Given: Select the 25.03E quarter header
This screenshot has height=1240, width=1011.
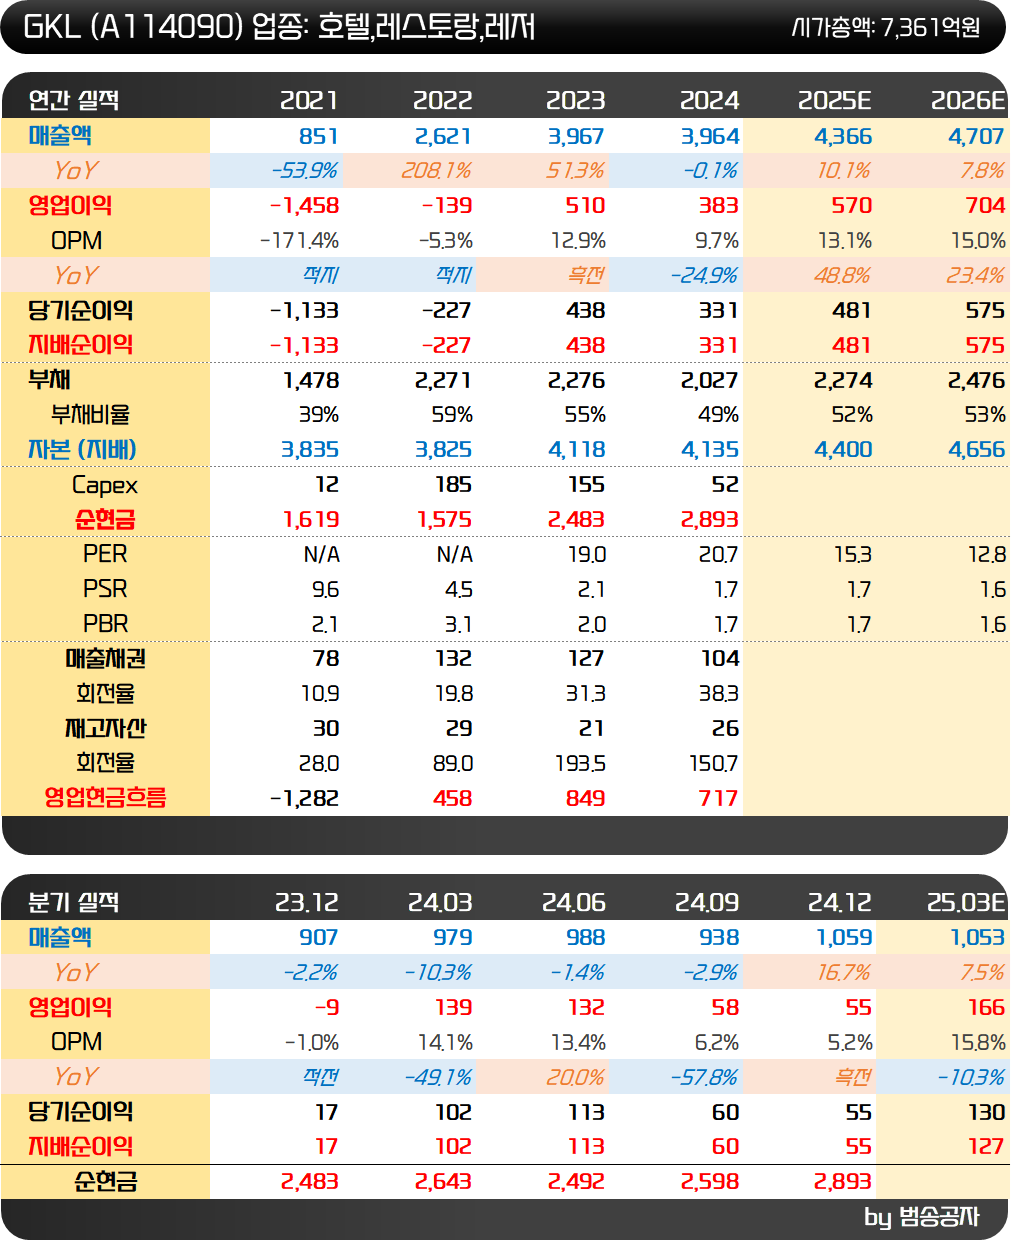Looking at the screenshot, I should (966, 902).
